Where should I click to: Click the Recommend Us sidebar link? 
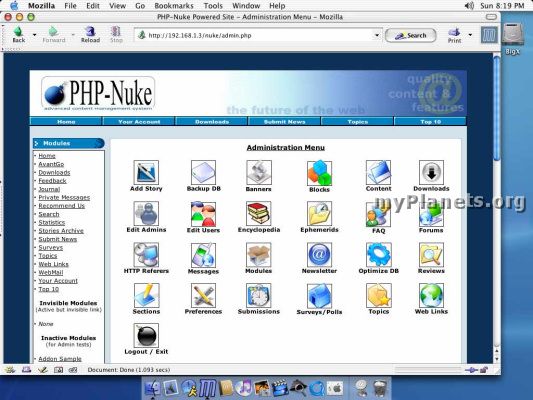coord(62,206)
